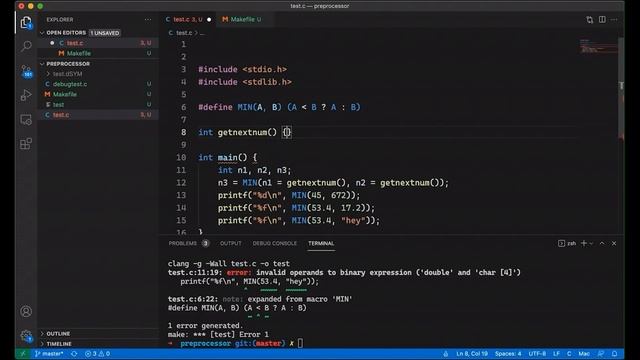The width and height of the screenshot is (640, 360).
Task: Place cursor on getnextnum function declaration
Action: pos(244,132)
